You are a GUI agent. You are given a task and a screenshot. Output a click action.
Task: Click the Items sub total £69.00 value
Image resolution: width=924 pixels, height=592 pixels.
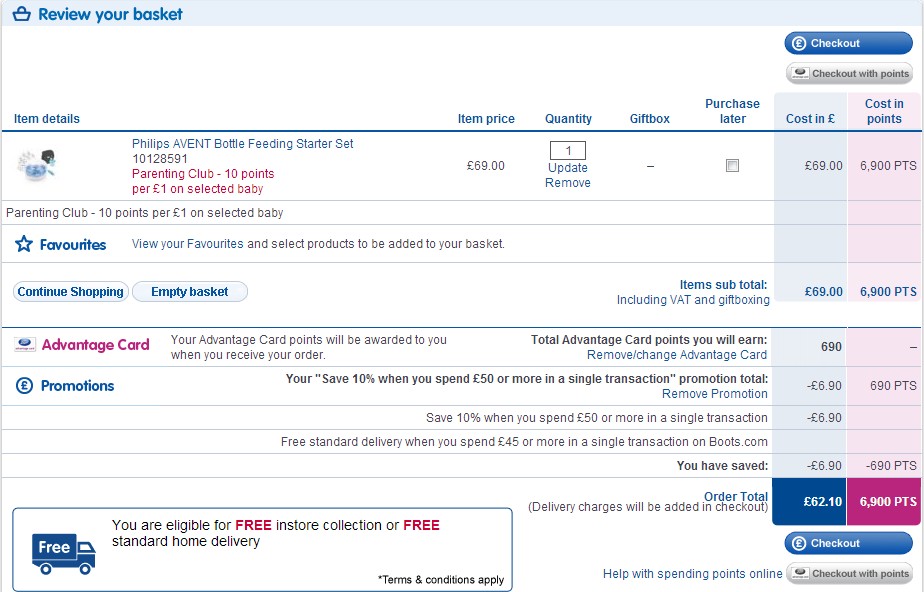(x=823, y=292)
